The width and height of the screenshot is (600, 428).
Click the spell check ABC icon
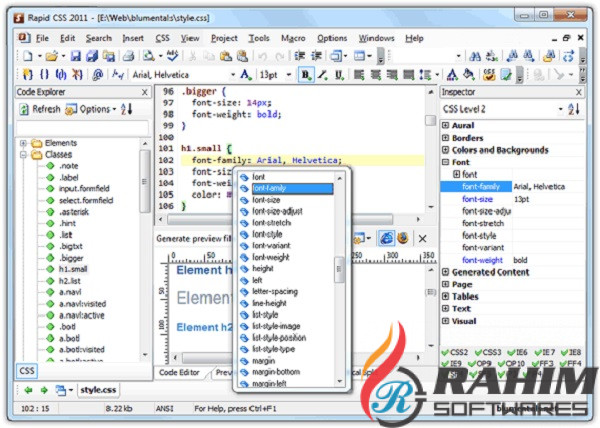(x=173, y=56)
